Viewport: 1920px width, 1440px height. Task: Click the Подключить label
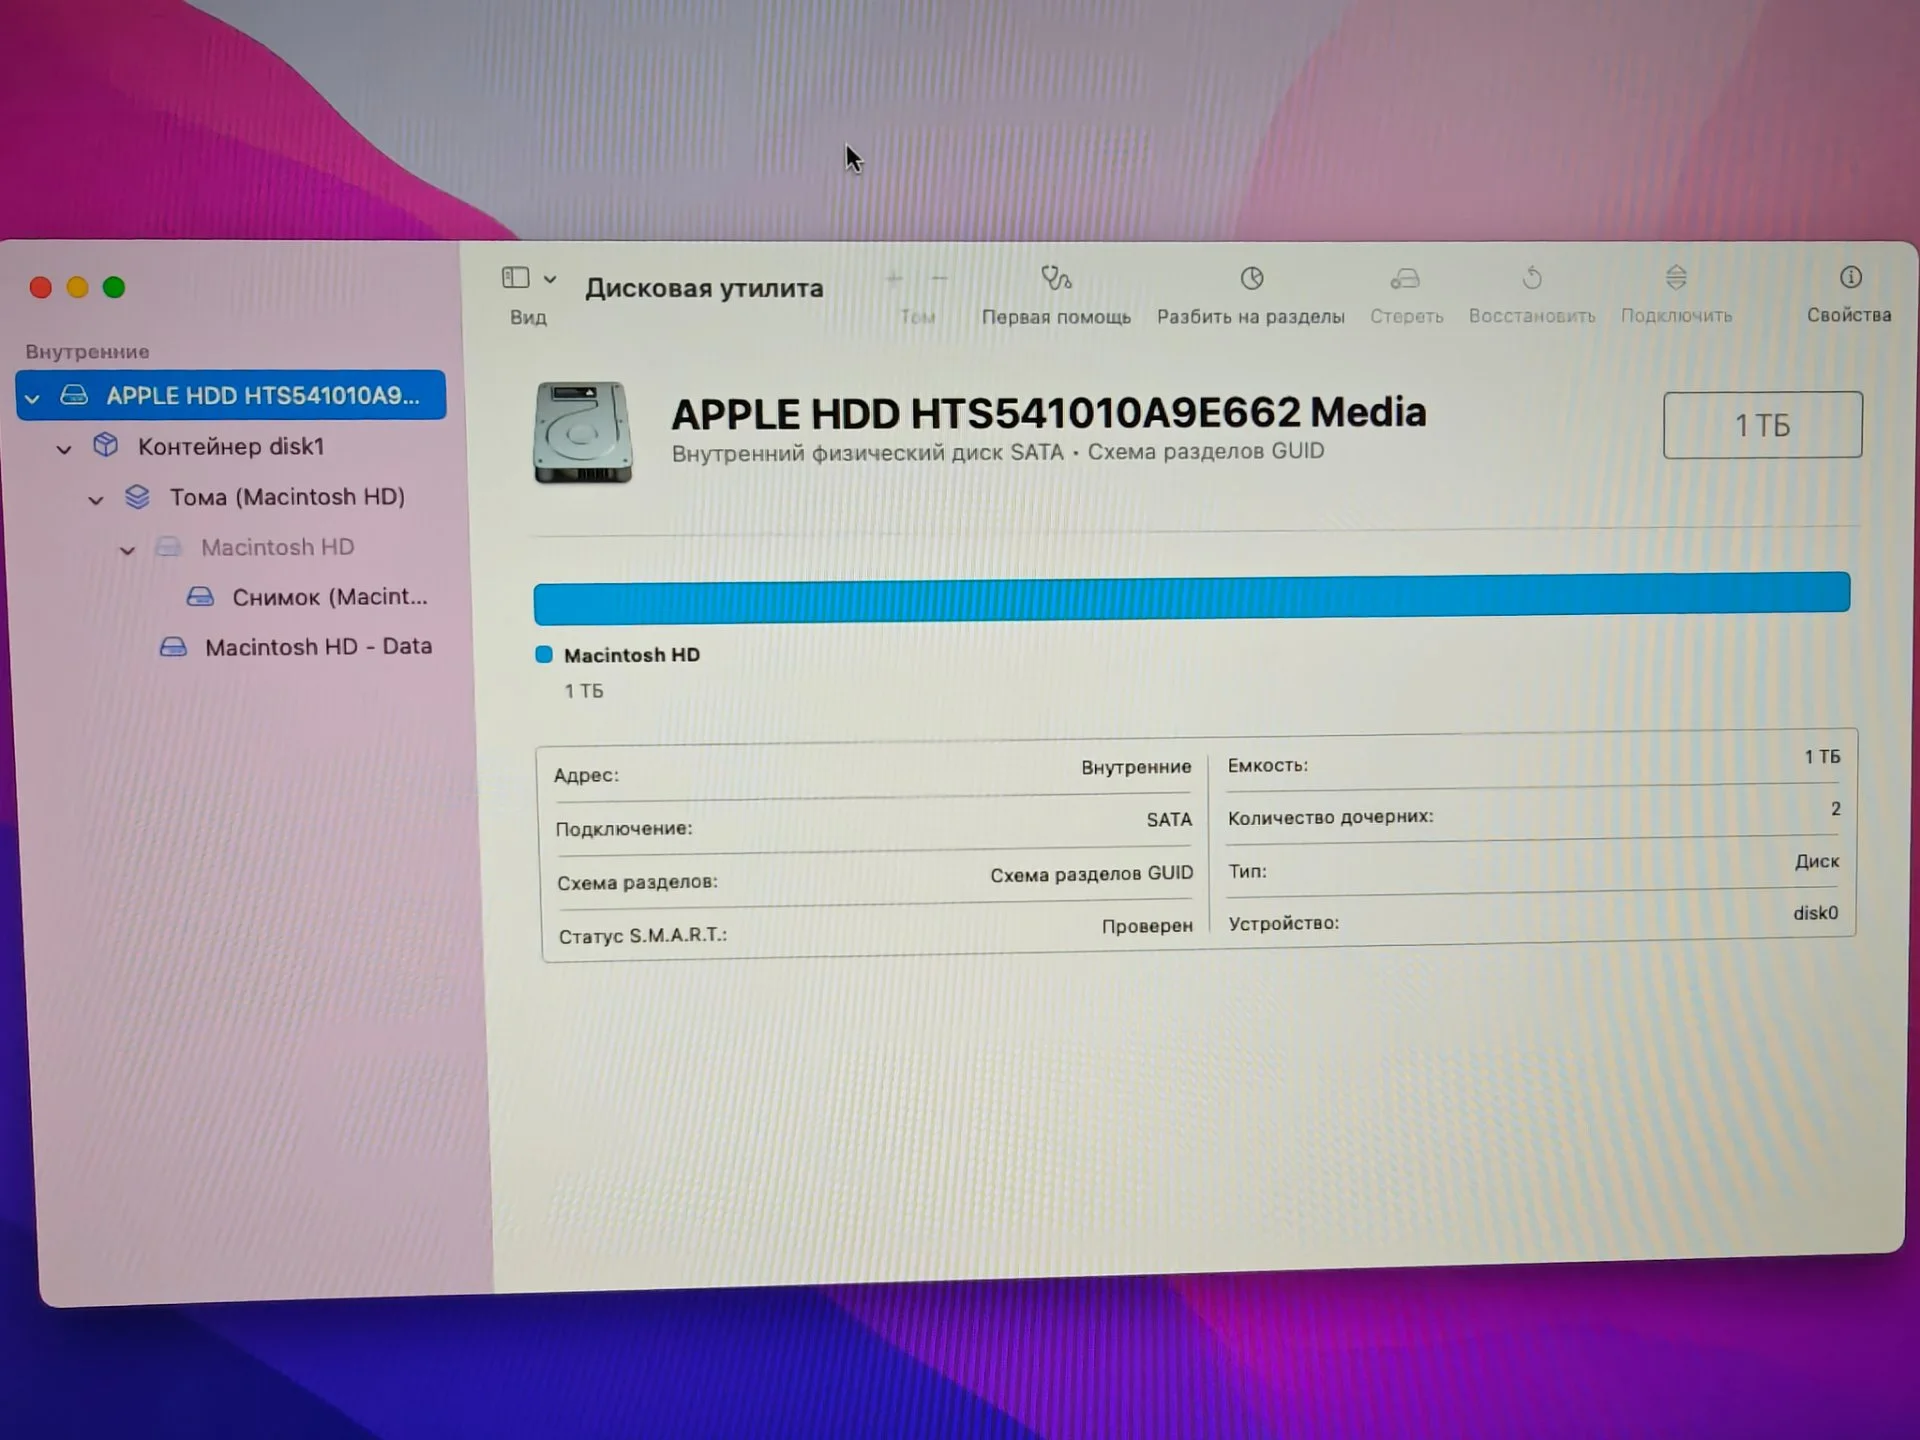coord(1676,316)
